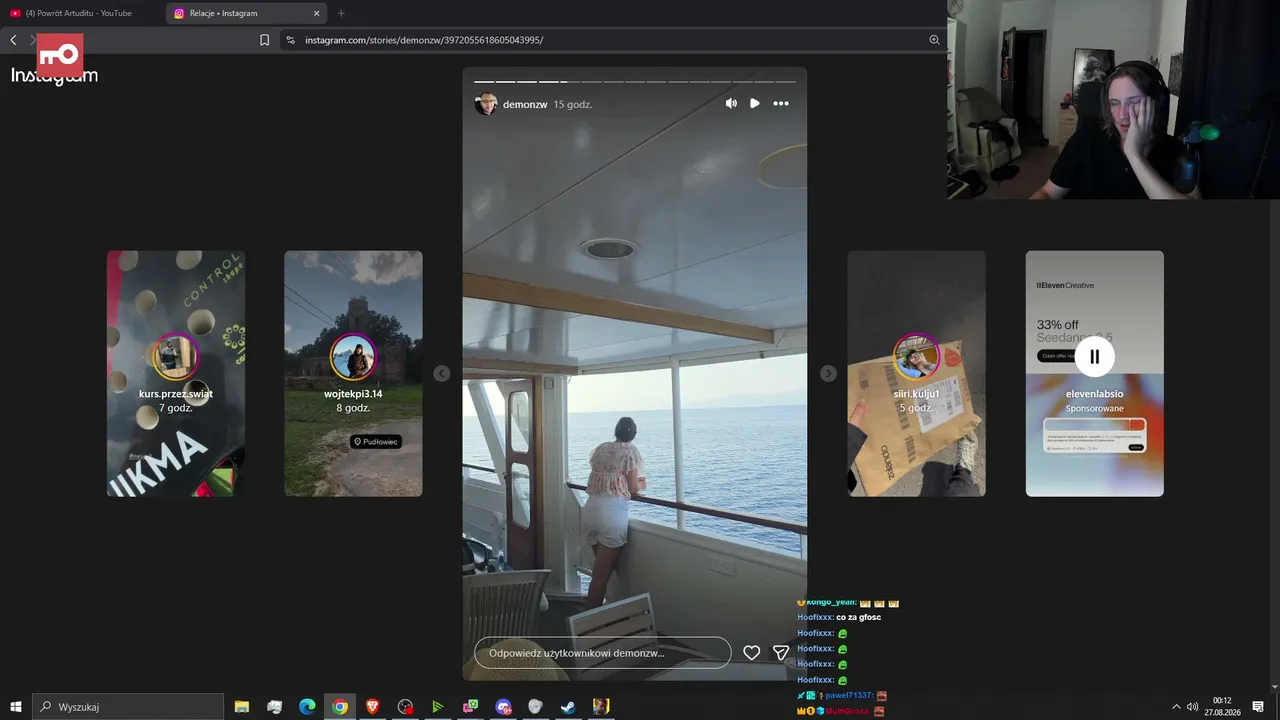The width and height of the screenshot is (1280, 720).
Task: Click the red password key overlay icon
Action: pyautogui.click(x=60, y=54)
